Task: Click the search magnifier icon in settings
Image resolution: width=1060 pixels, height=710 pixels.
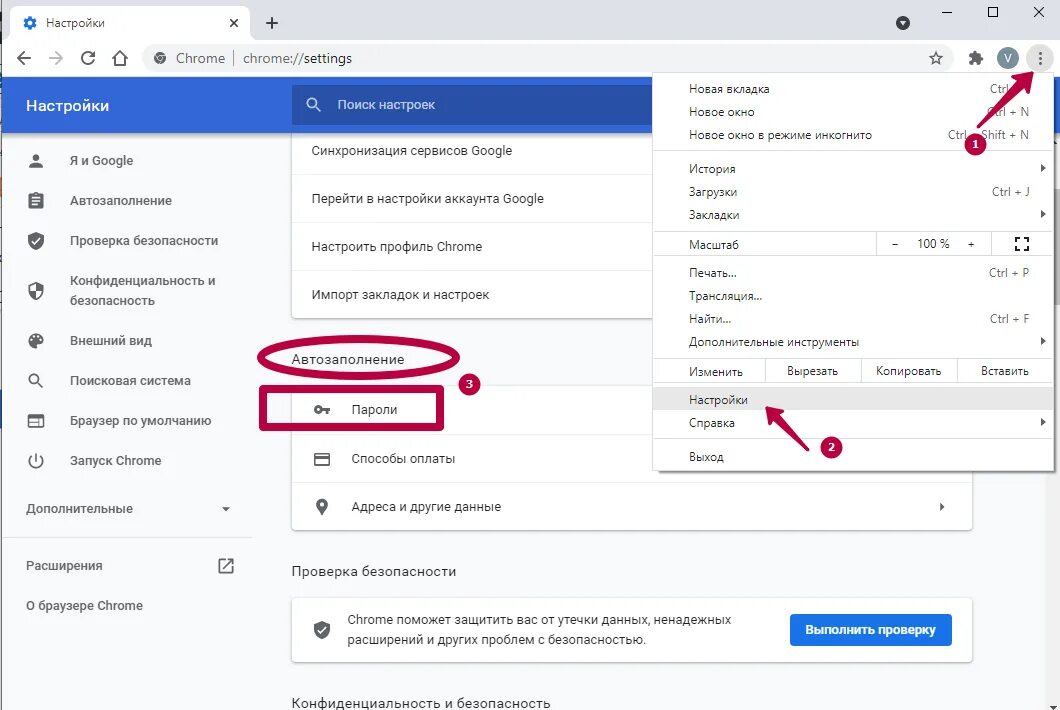Action: (313, 105)
